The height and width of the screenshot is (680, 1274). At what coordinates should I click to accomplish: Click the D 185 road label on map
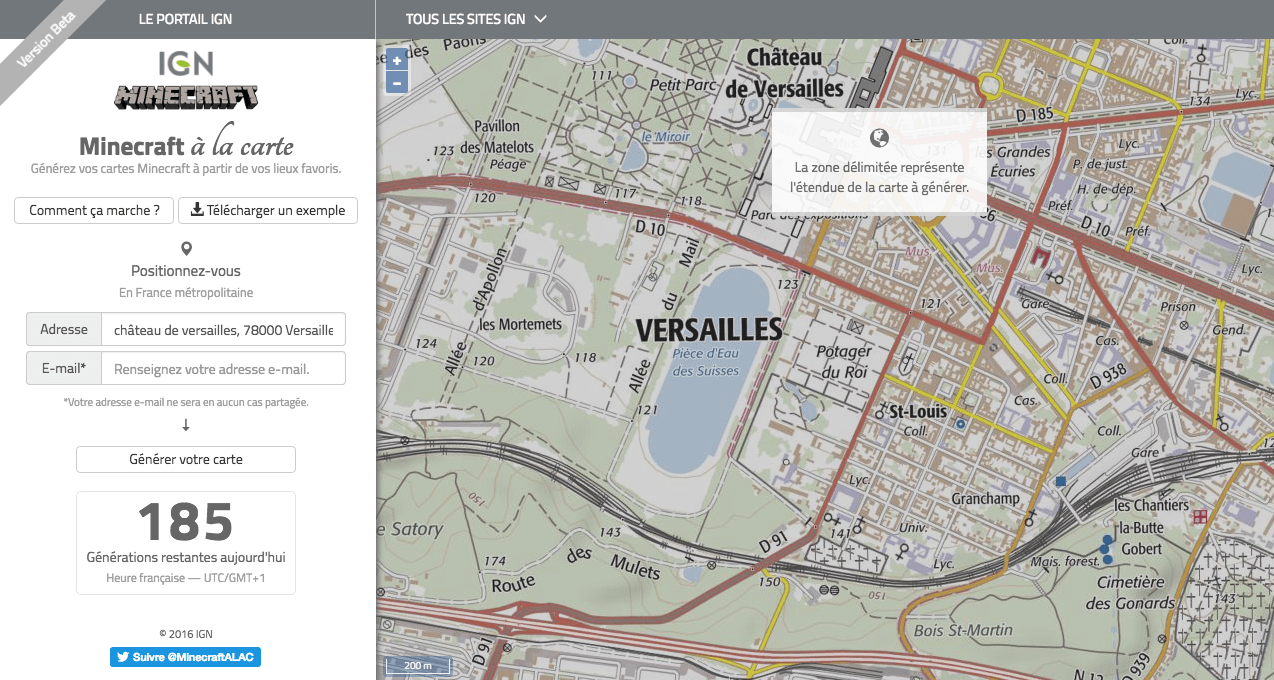1035,114
